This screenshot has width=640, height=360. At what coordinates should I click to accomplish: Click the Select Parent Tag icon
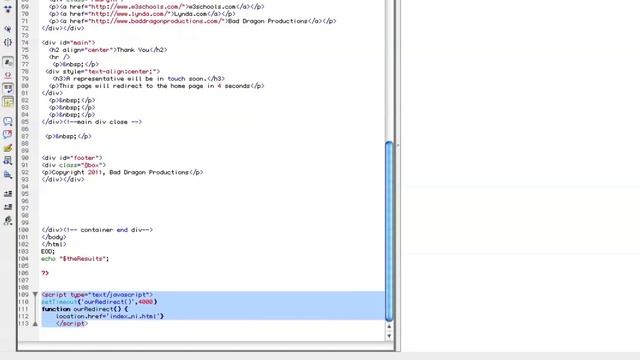[x=8, y=29]
